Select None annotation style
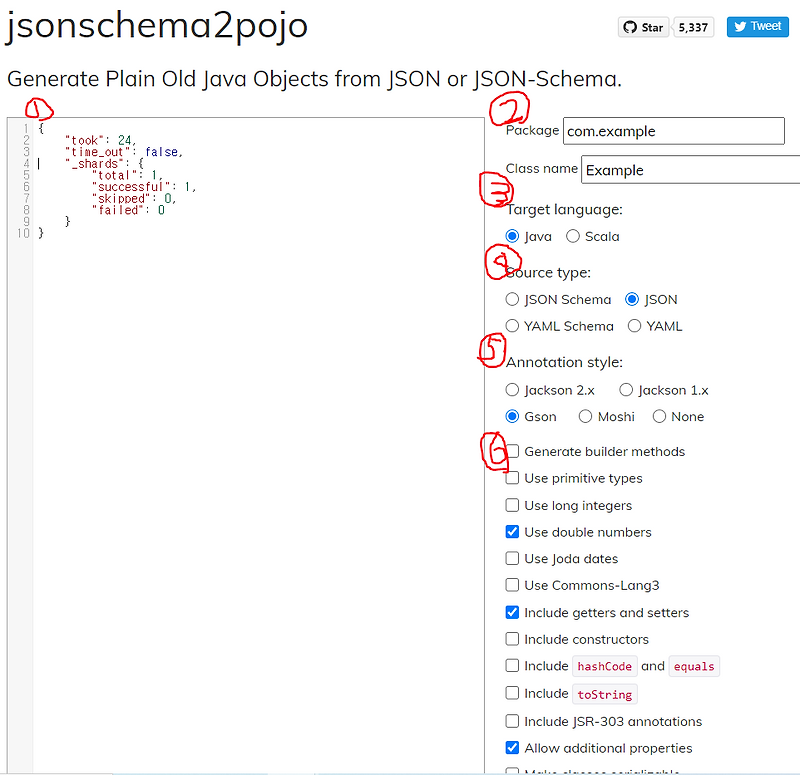The image size is (800, 775). click(x=657, y=416)
